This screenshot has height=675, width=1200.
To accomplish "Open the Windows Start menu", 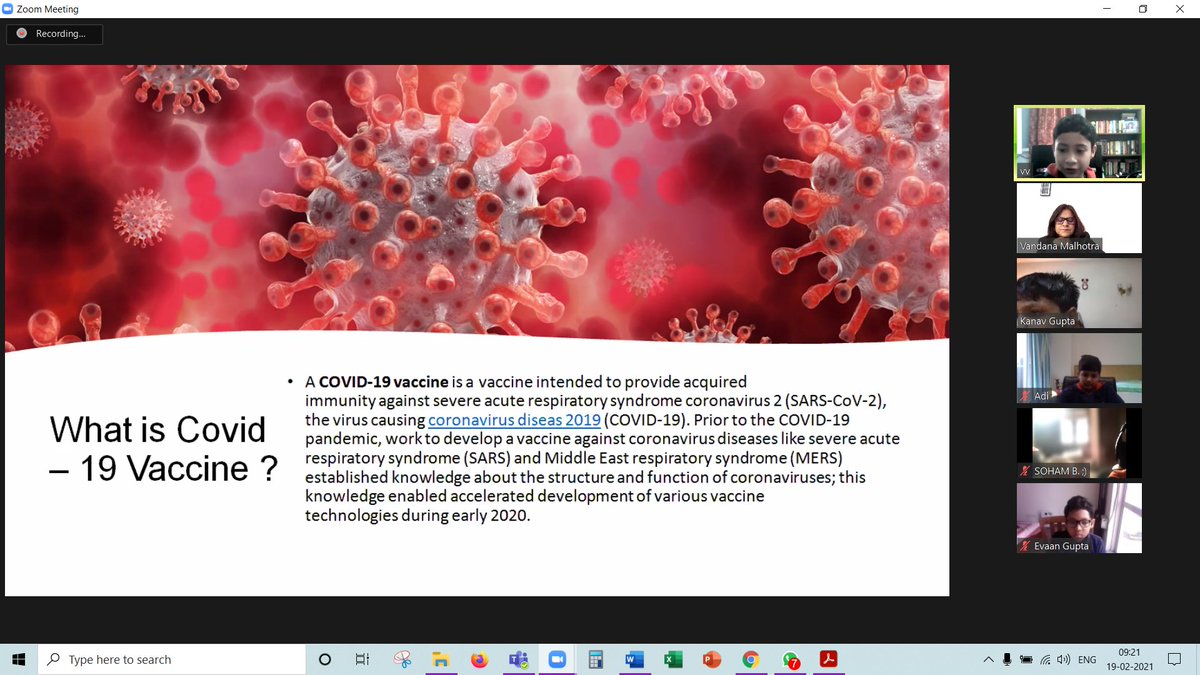I will pyautogui.click(x=18, y=659).
